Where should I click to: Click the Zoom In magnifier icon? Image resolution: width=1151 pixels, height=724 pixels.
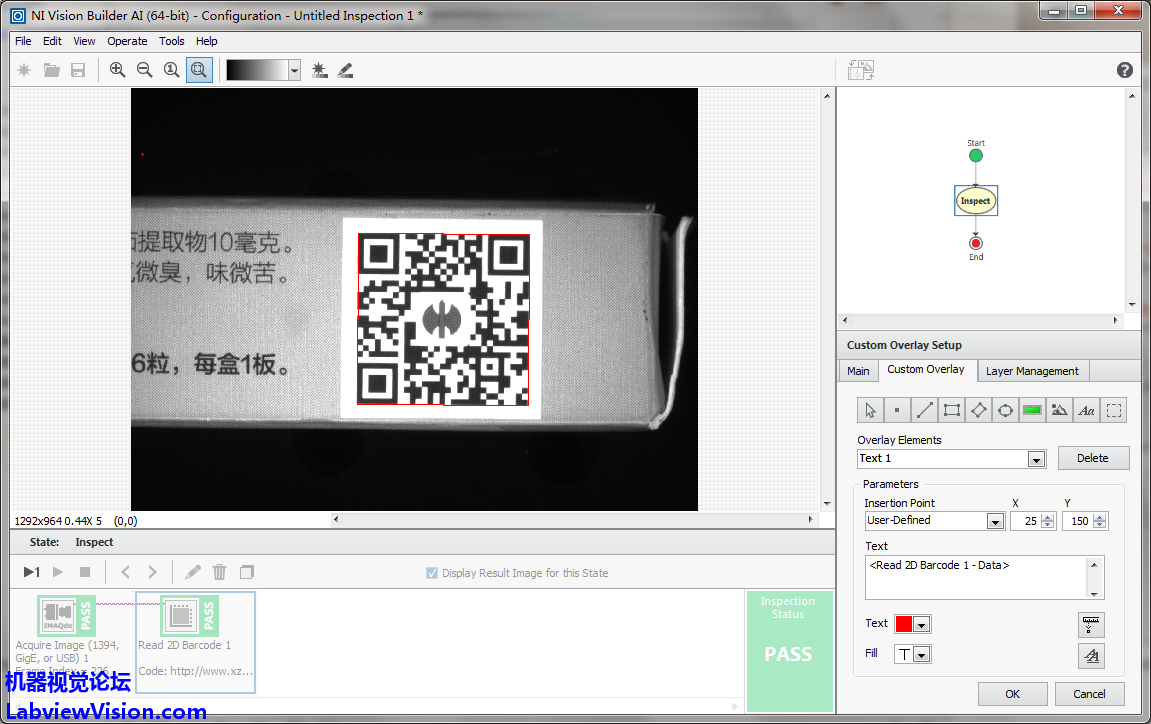pyautogui.click(x=118, y=70)
